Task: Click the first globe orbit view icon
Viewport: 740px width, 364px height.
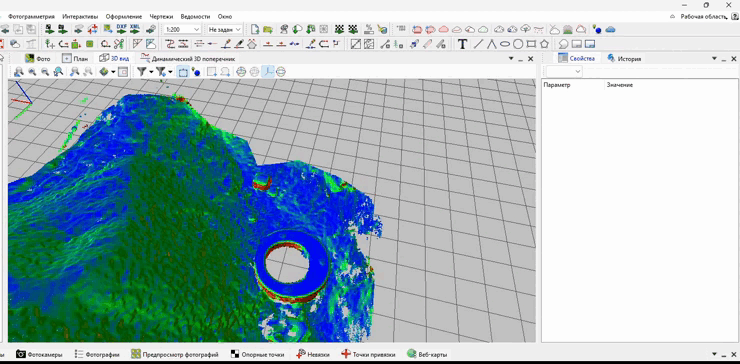Action: 241,72
